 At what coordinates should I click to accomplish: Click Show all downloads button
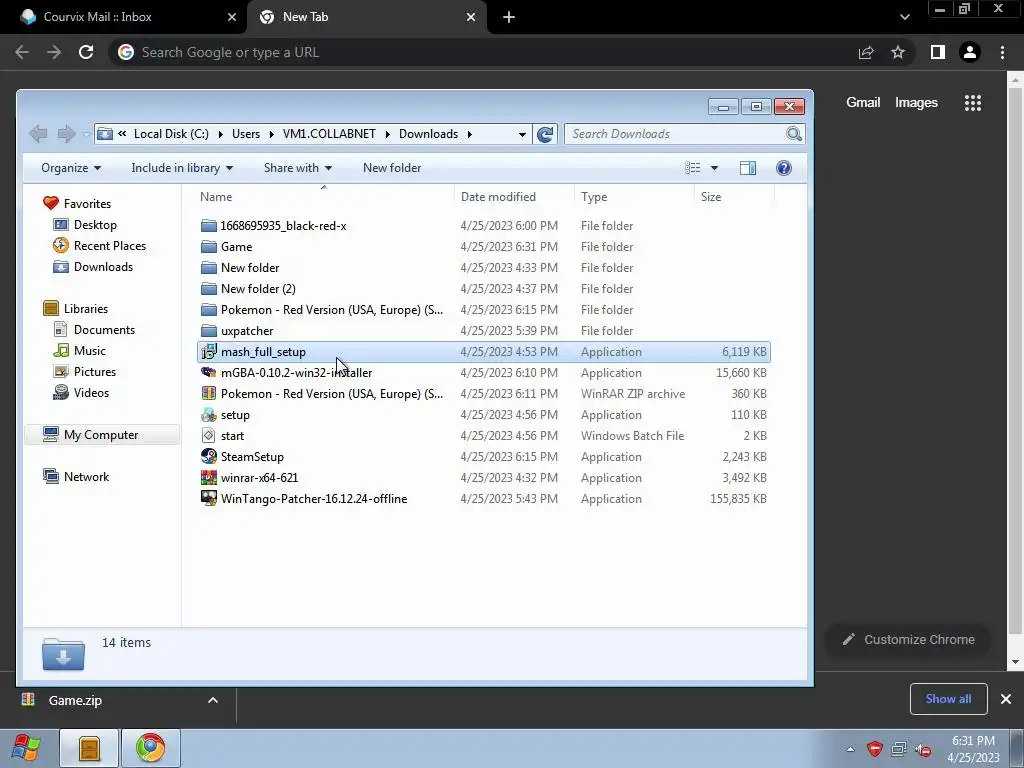[948, 699]
